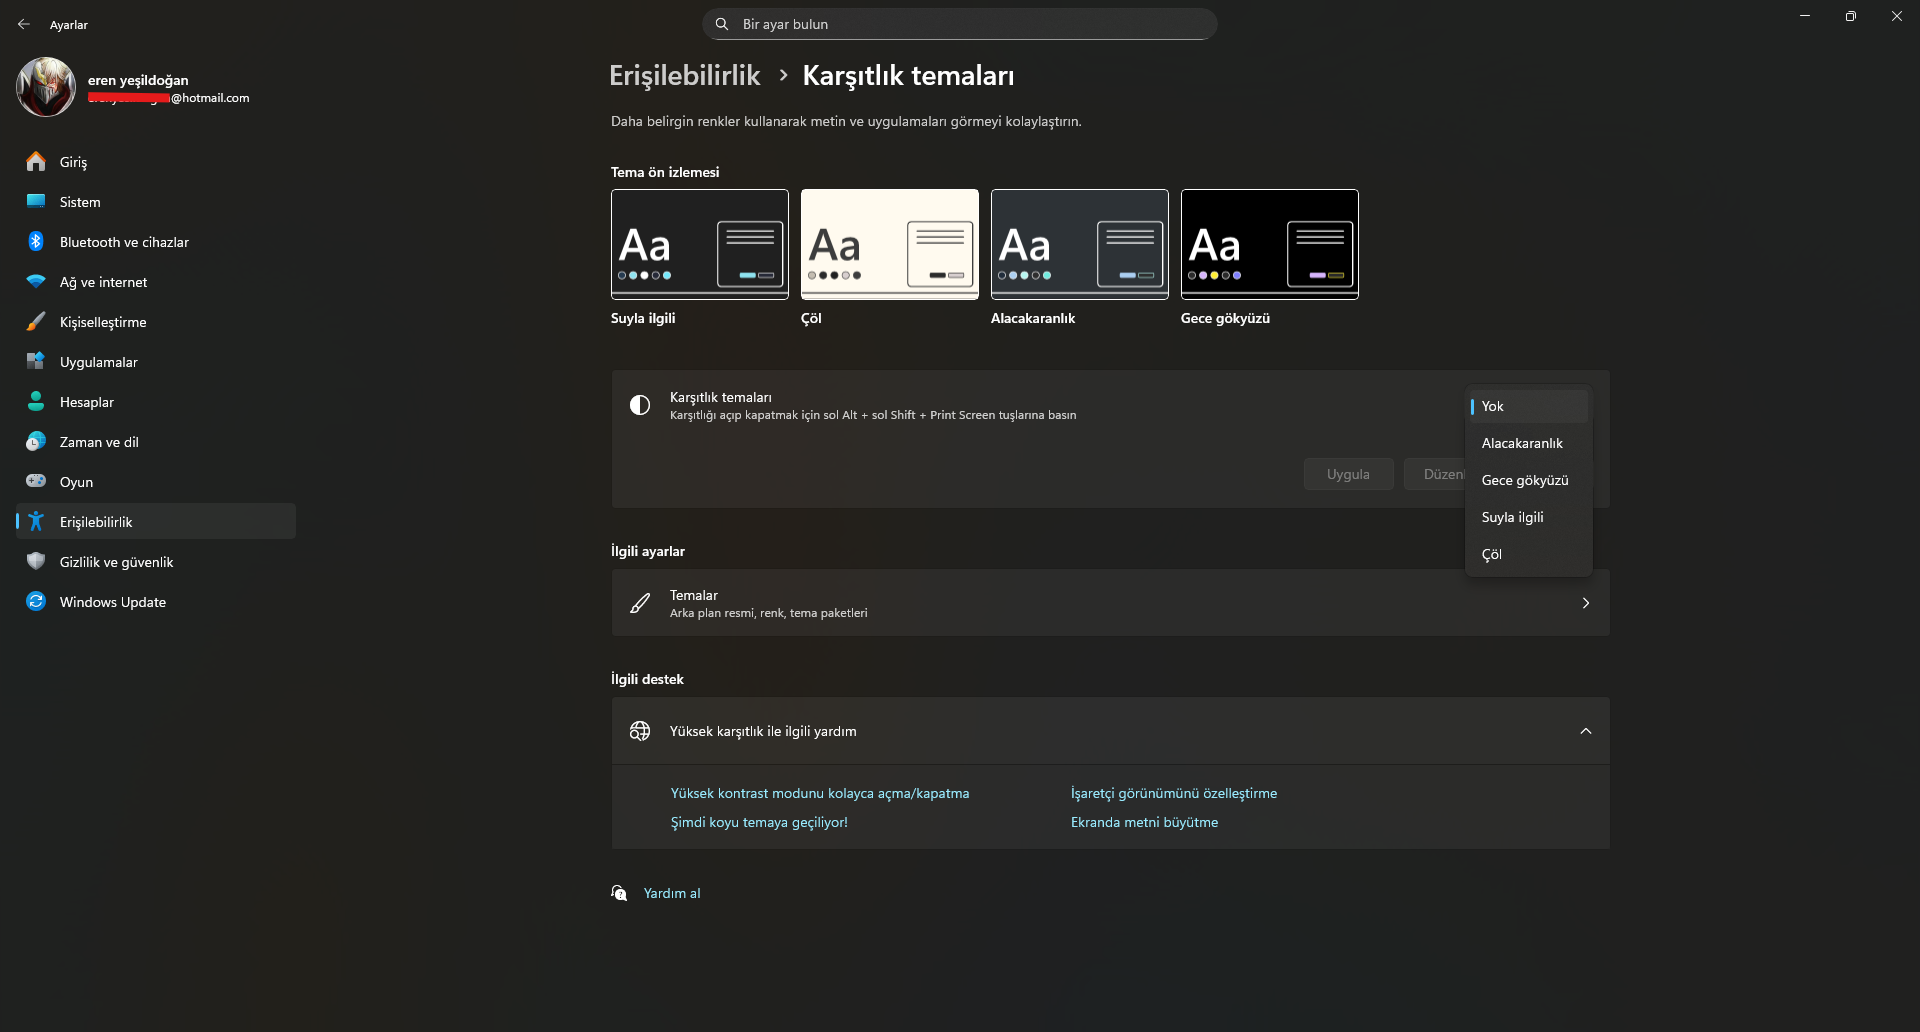Collapse the Yüksek karşıtlık ile ilgili yardım section

1586,731
